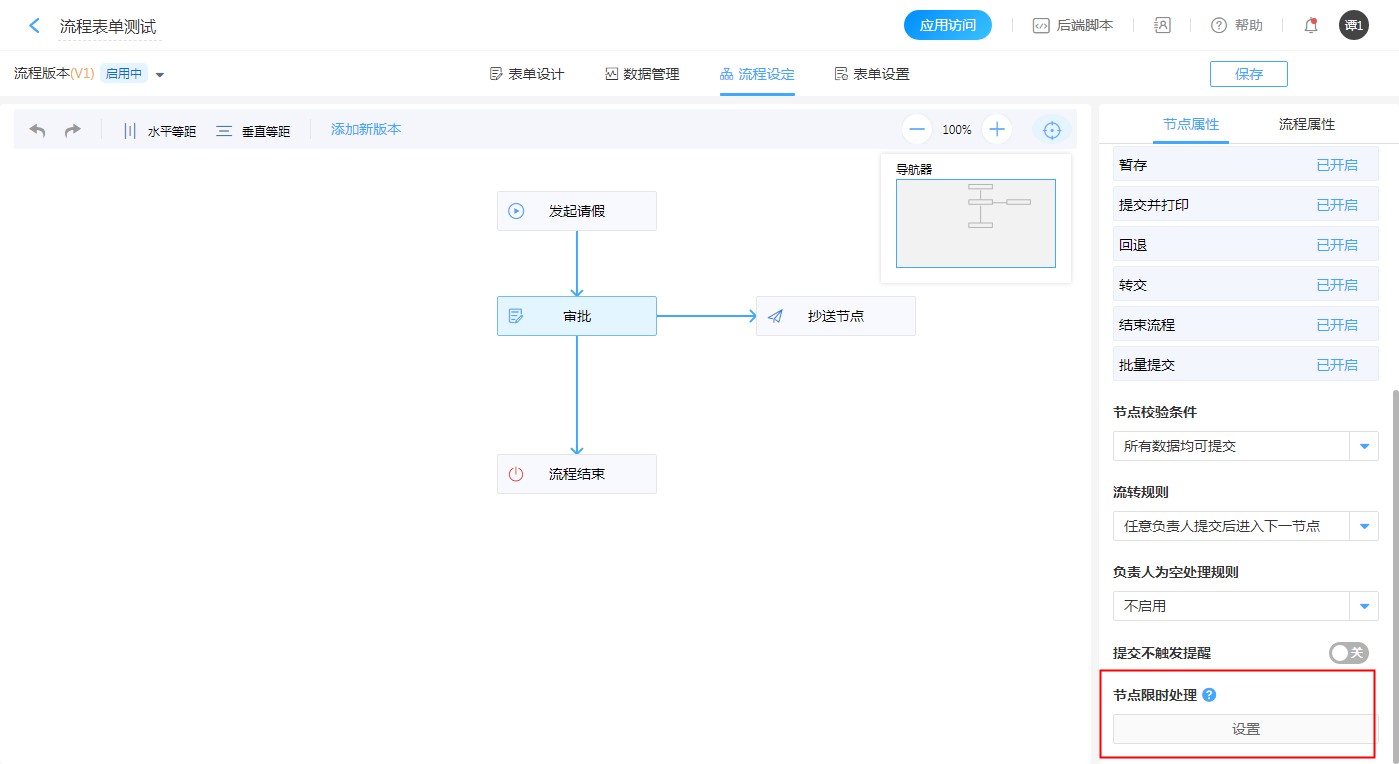The width and height of the screenshot is (1399, 764).
Task: Click the 保存 button
Action: (1248, 74)
